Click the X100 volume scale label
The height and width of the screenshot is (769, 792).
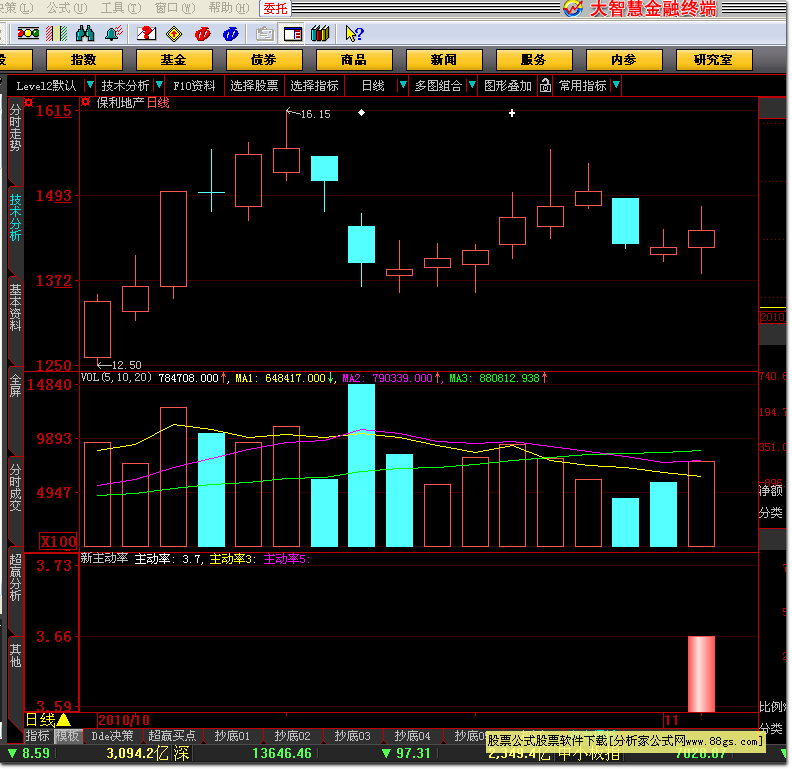(59, 542)
